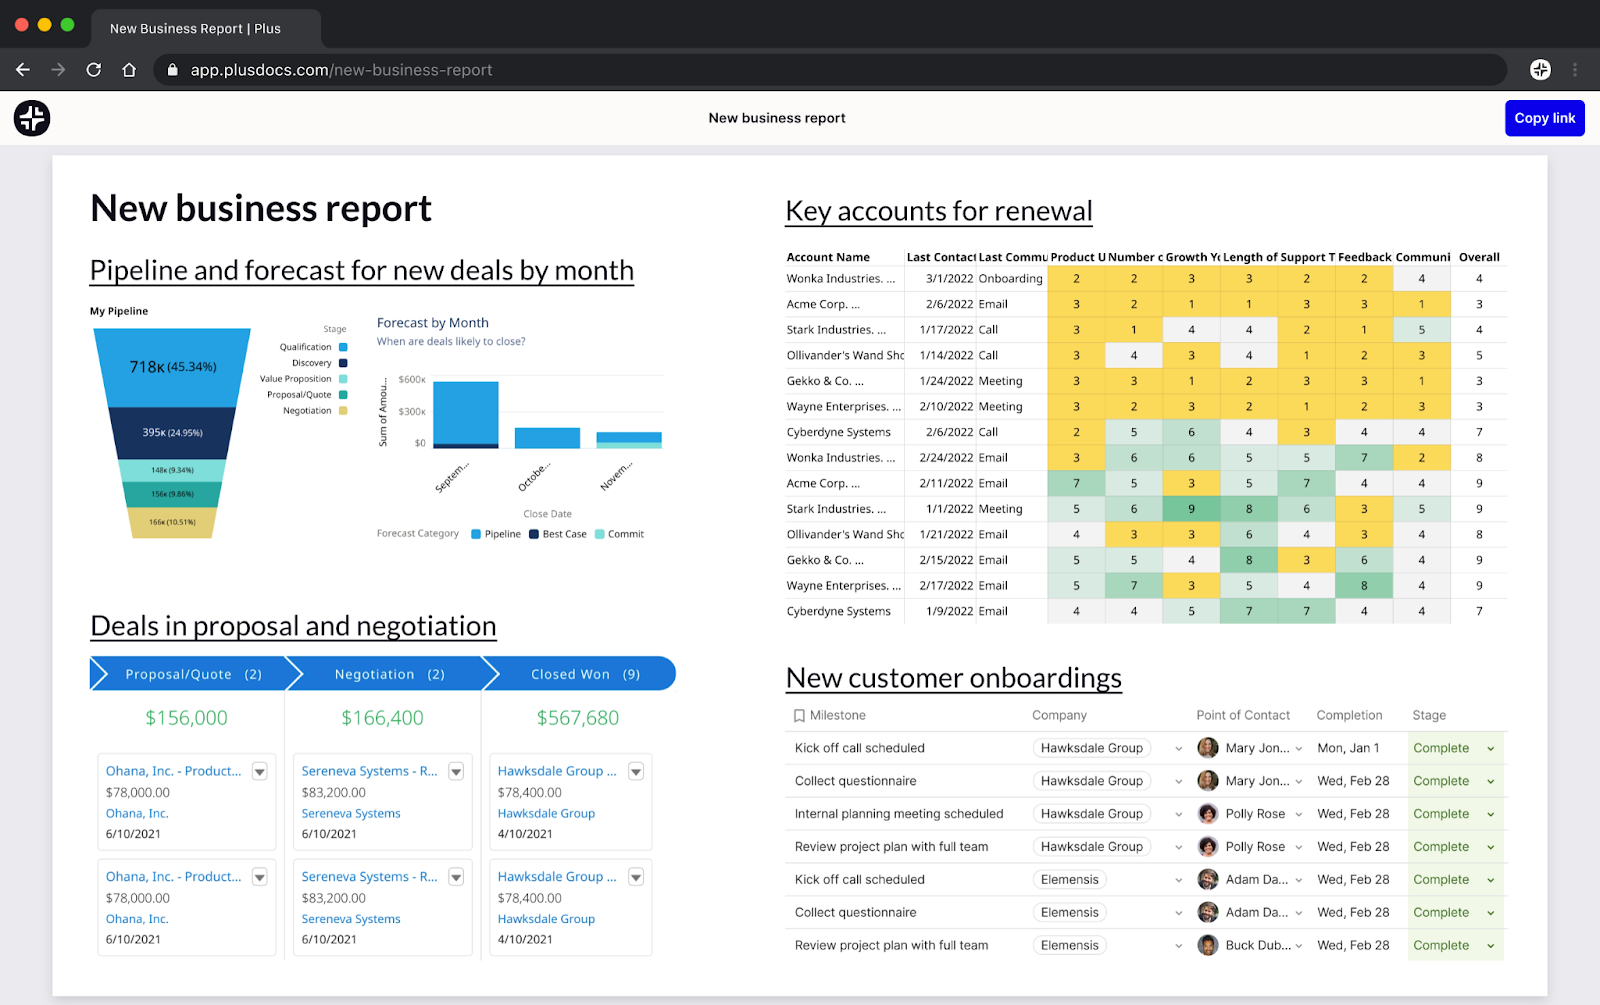
Task: Switch to the New Business Report browser tab
Action: coord(195,28)
